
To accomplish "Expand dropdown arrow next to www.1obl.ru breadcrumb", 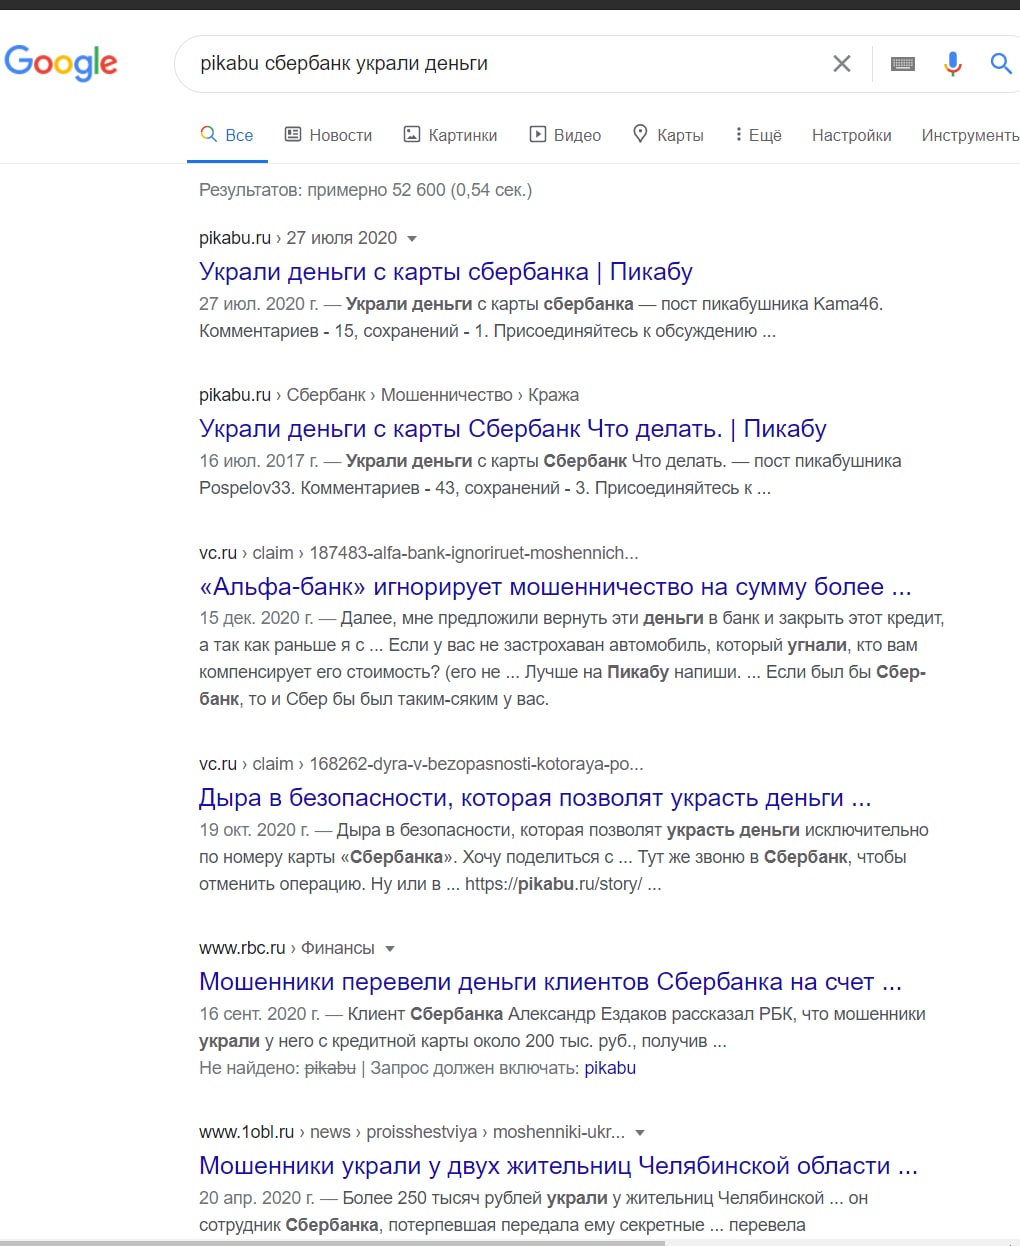I will tap(640, 1133).
